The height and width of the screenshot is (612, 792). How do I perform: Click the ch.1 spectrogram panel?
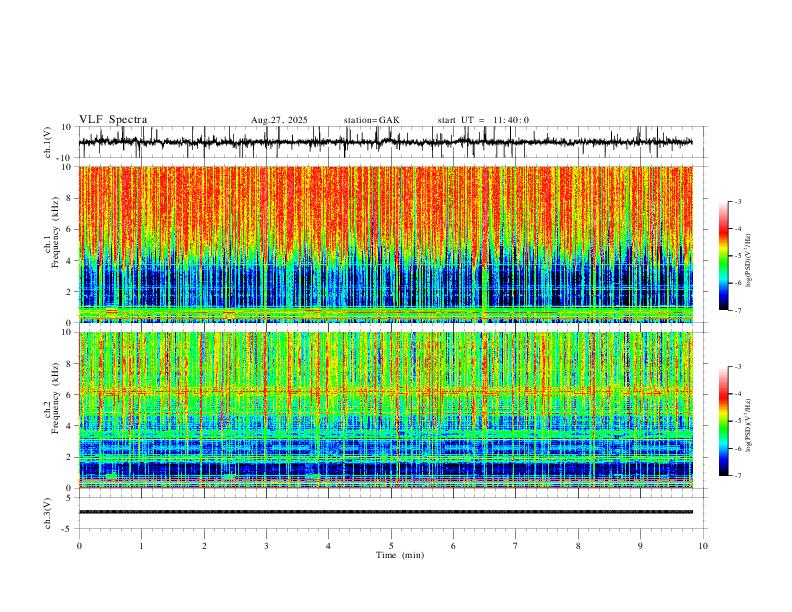tap(386, 244)
